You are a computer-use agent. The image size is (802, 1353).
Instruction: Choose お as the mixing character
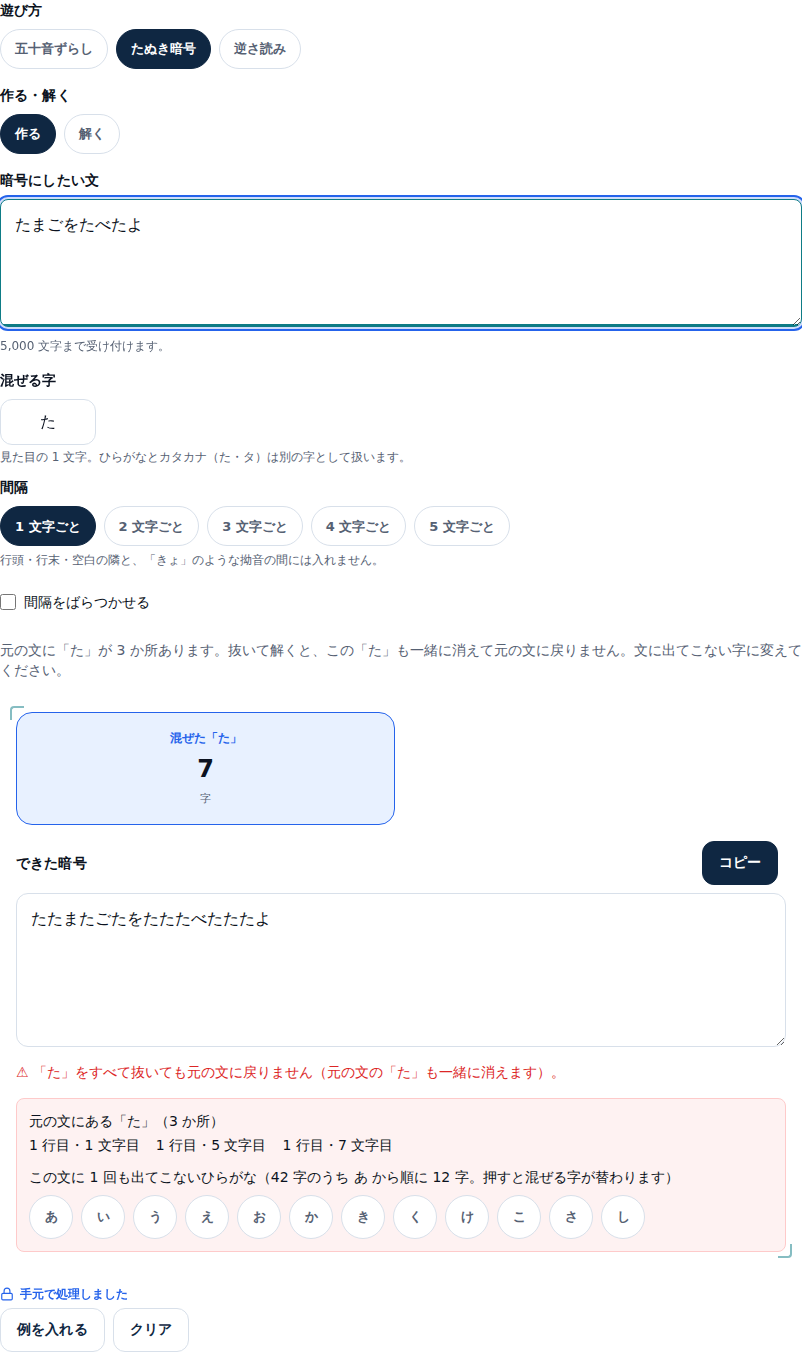pyautogui.click(x=259, y=1217)
